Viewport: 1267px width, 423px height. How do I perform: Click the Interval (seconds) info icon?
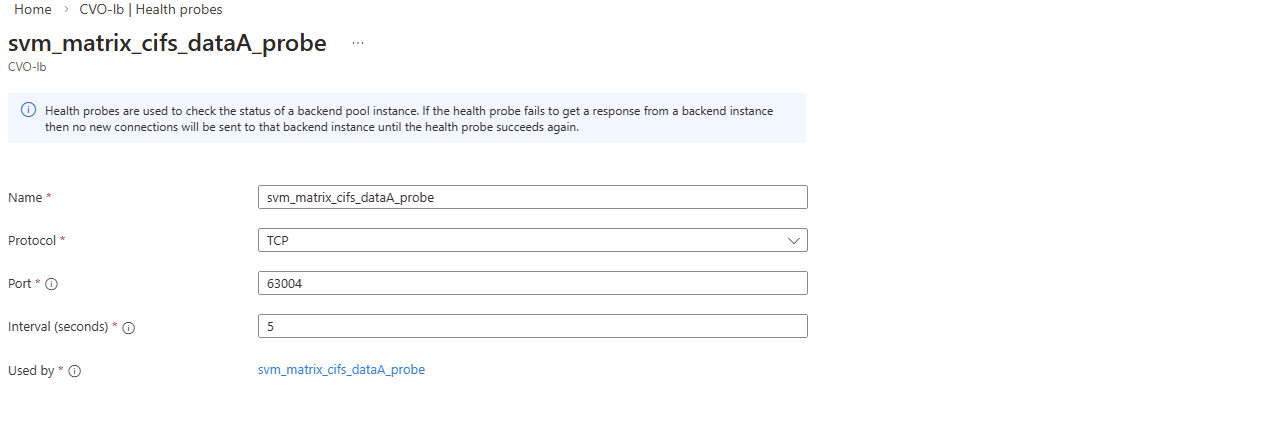pos(128,327)
